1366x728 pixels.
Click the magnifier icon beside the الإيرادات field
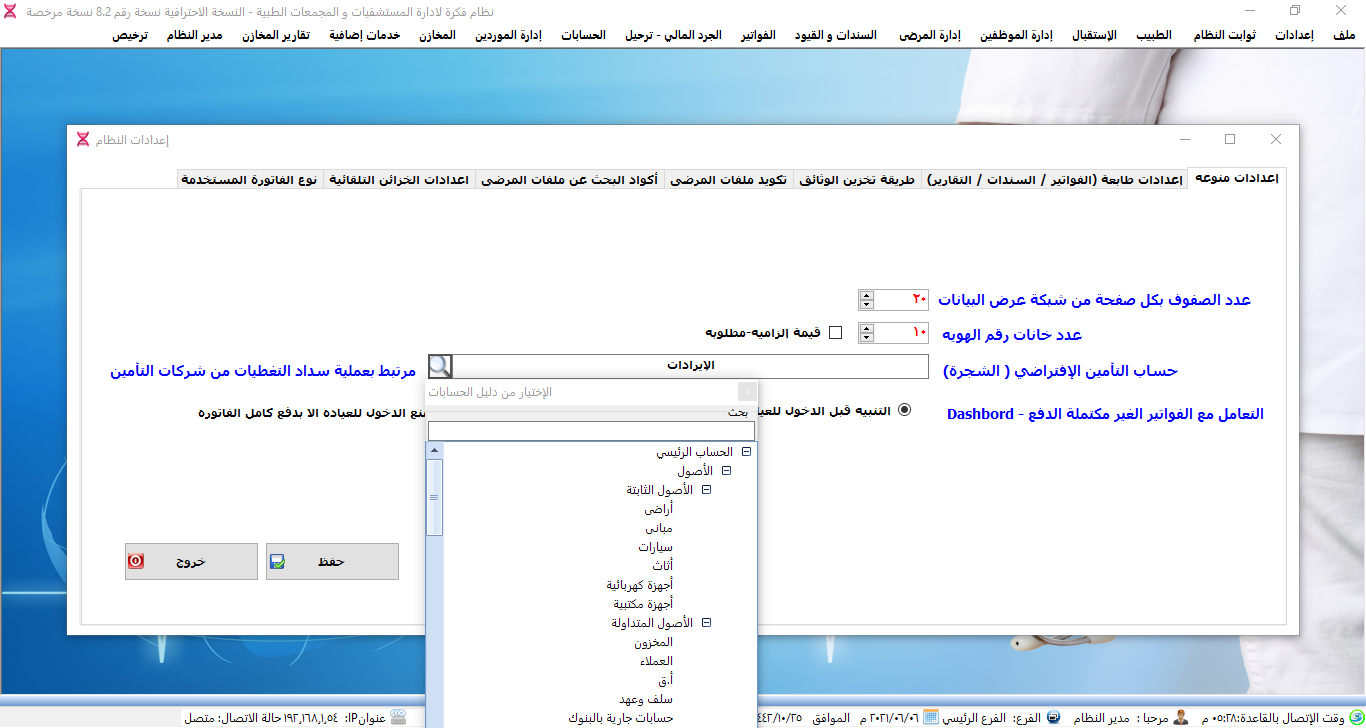point(440,367)
